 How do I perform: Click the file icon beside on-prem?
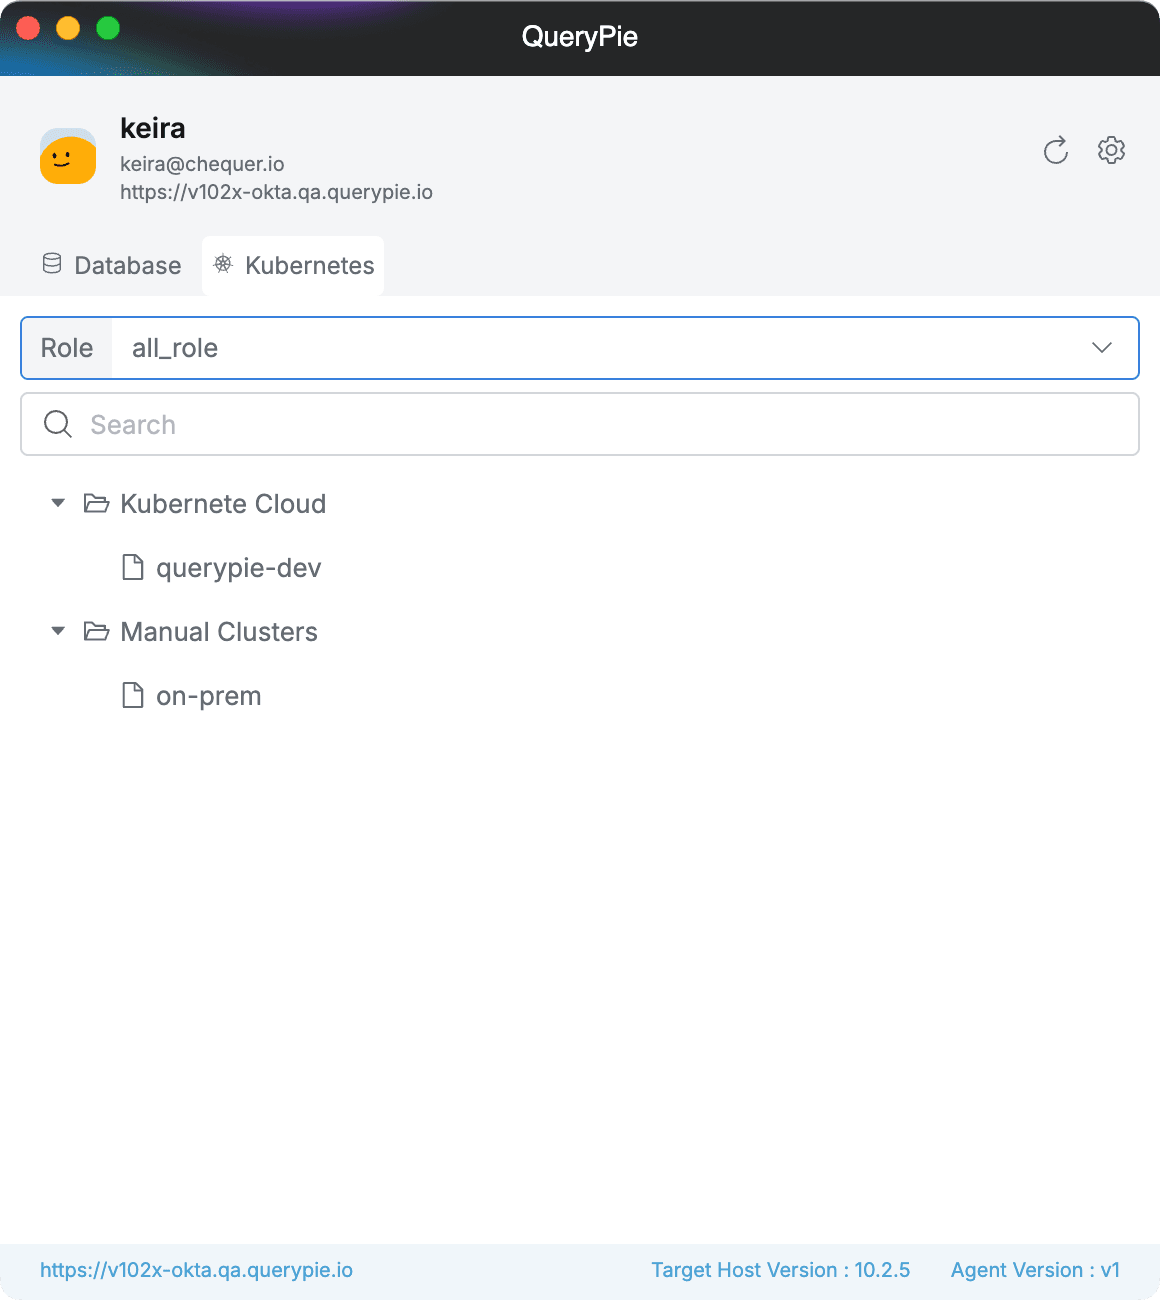pyautogui.click(x=133, y=695)
